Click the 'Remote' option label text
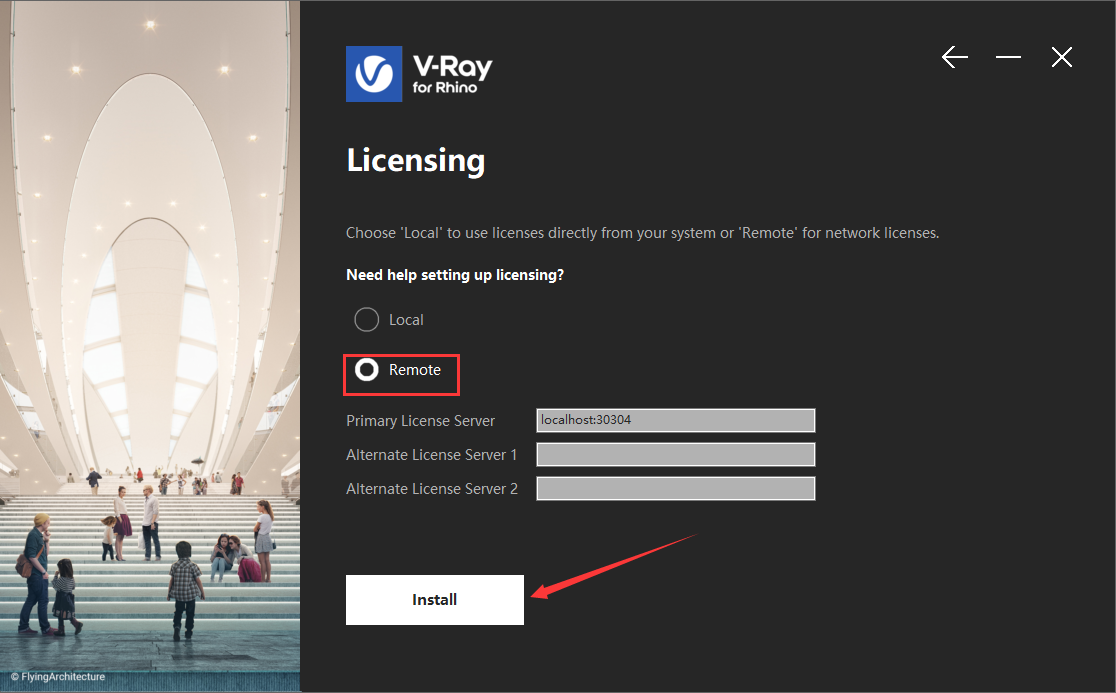The height and width of the screenshot is (693, 1116). tap(415, 370)
